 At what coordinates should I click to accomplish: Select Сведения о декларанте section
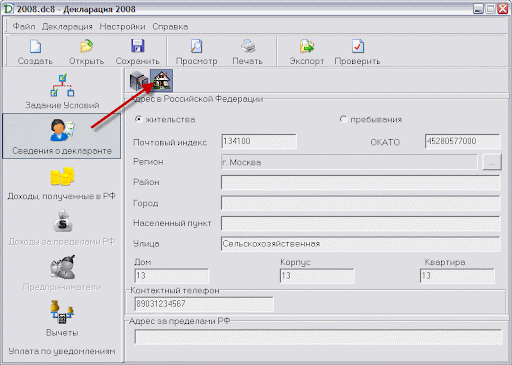(x=62, y=136)
